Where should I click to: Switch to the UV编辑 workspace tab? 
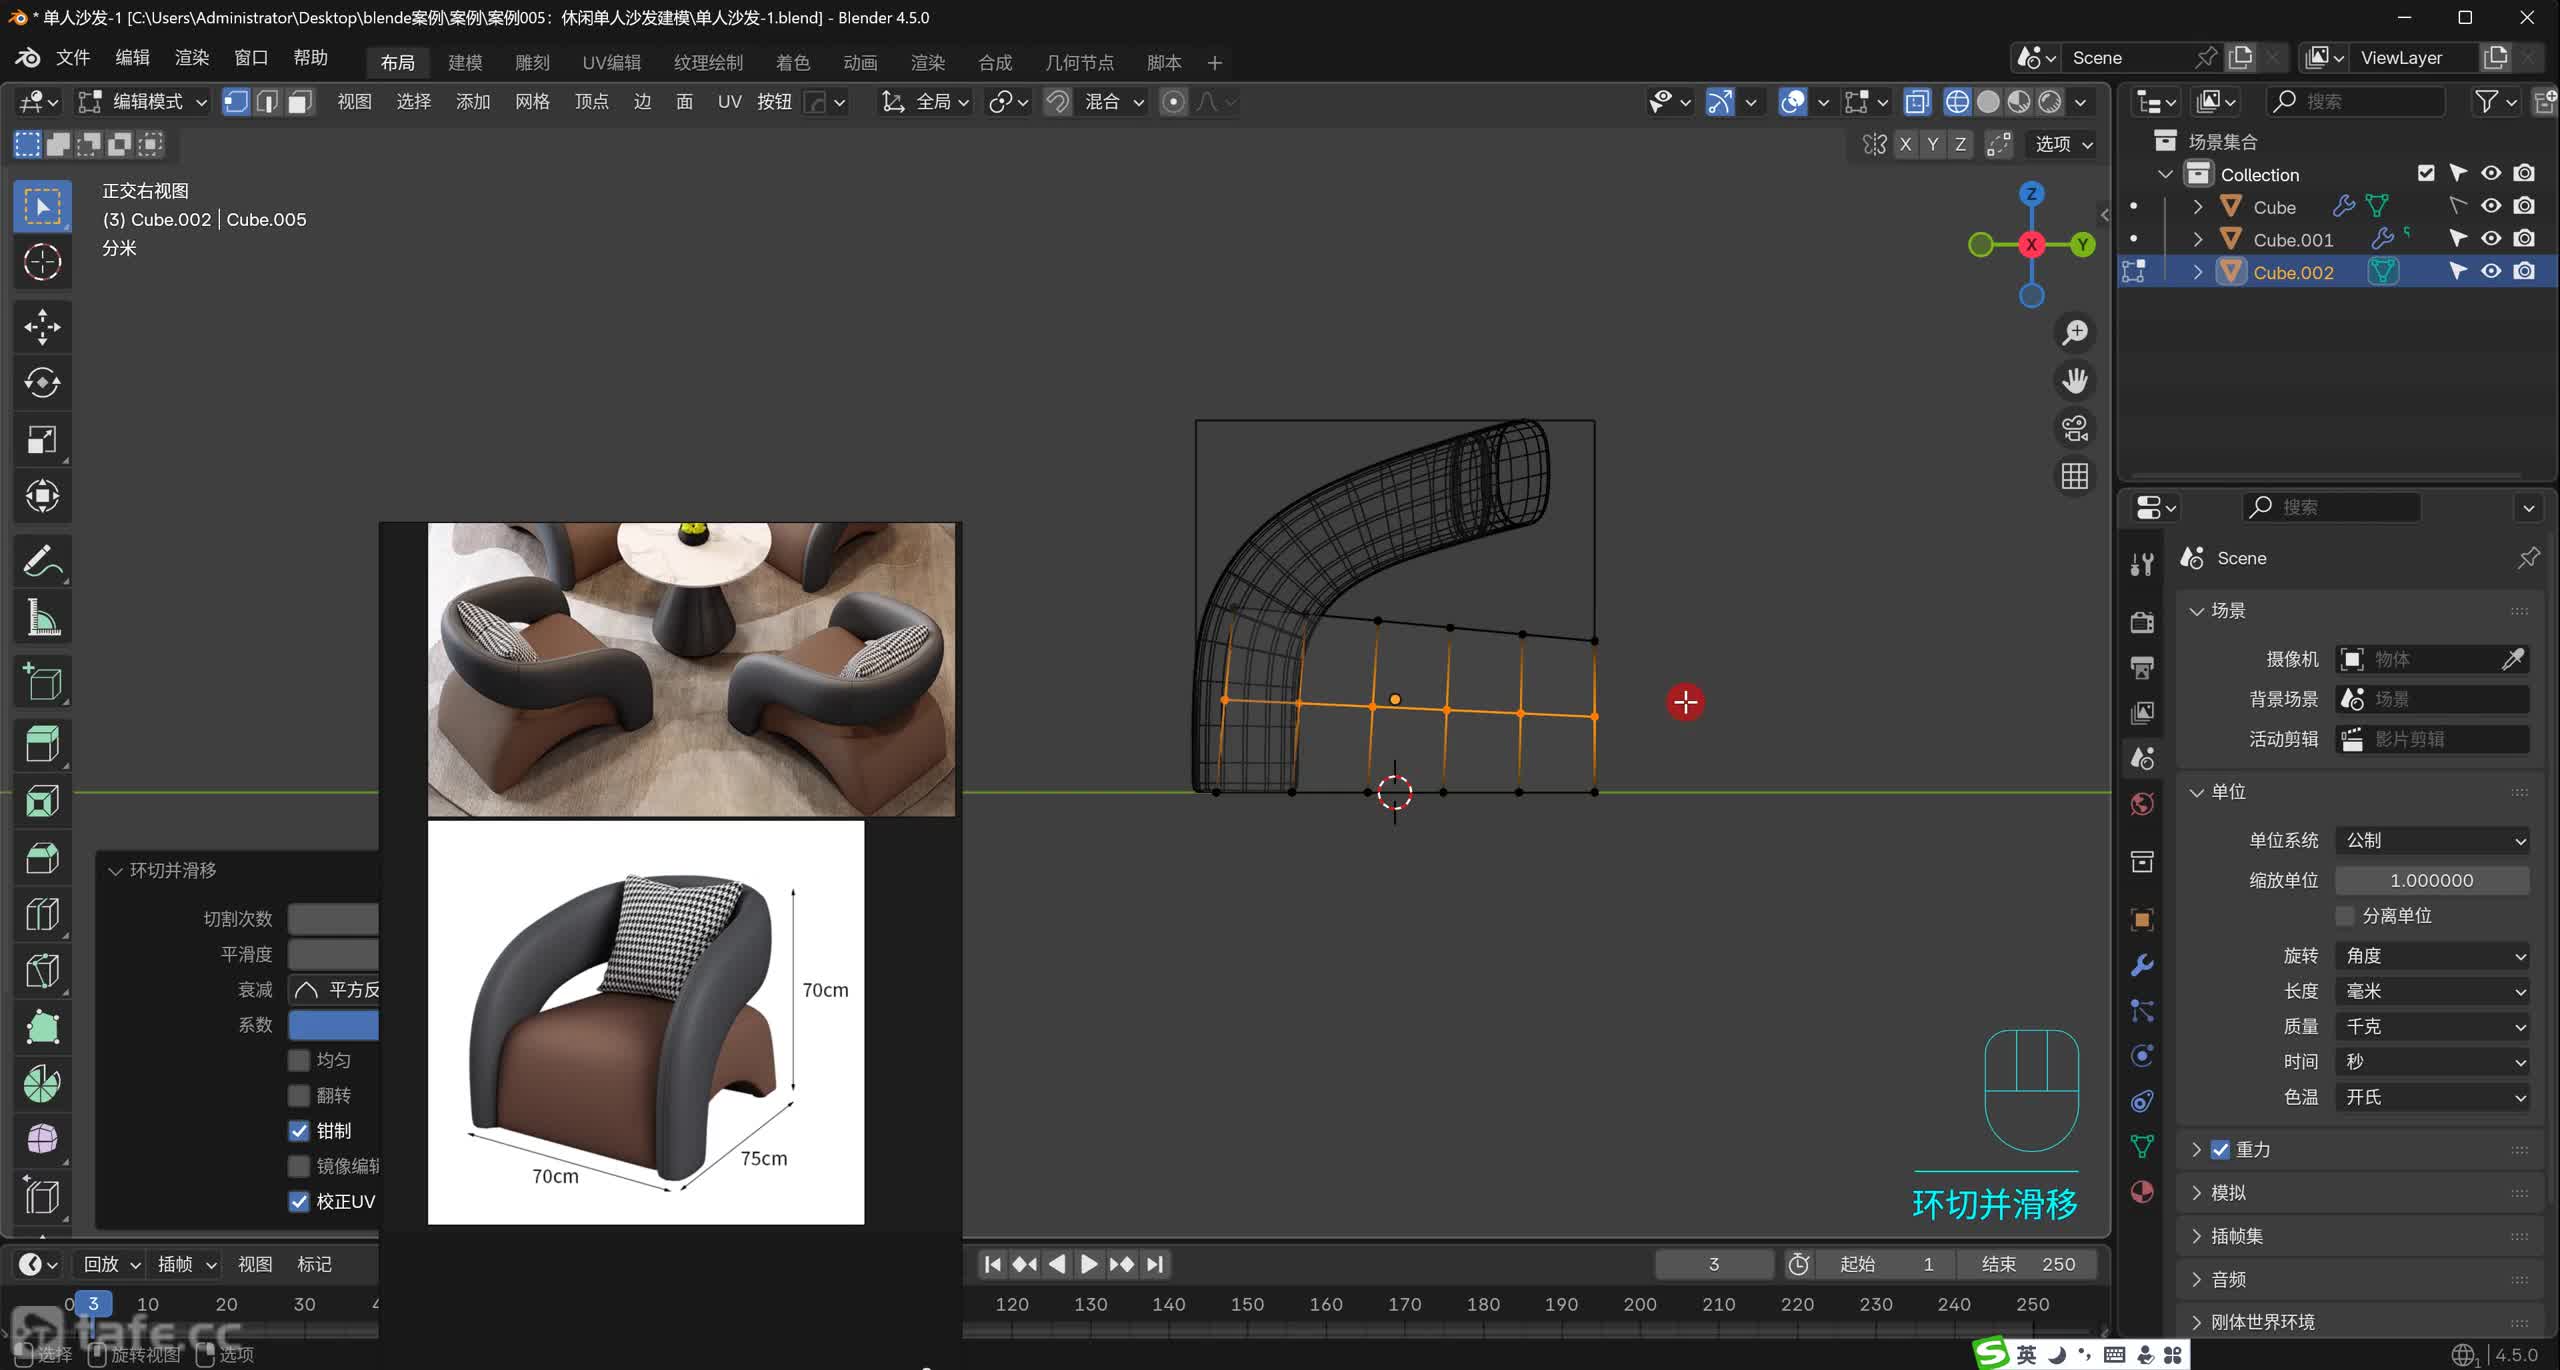pos(611,63)
